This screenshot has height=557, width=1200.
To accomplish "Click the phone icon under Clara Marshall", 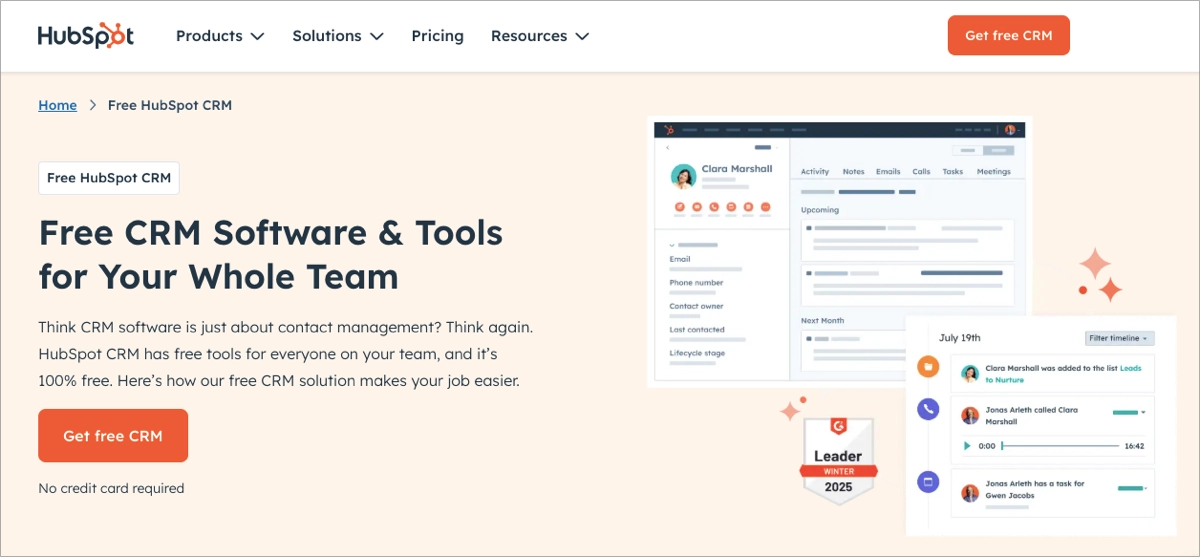I will coord(714,207).
